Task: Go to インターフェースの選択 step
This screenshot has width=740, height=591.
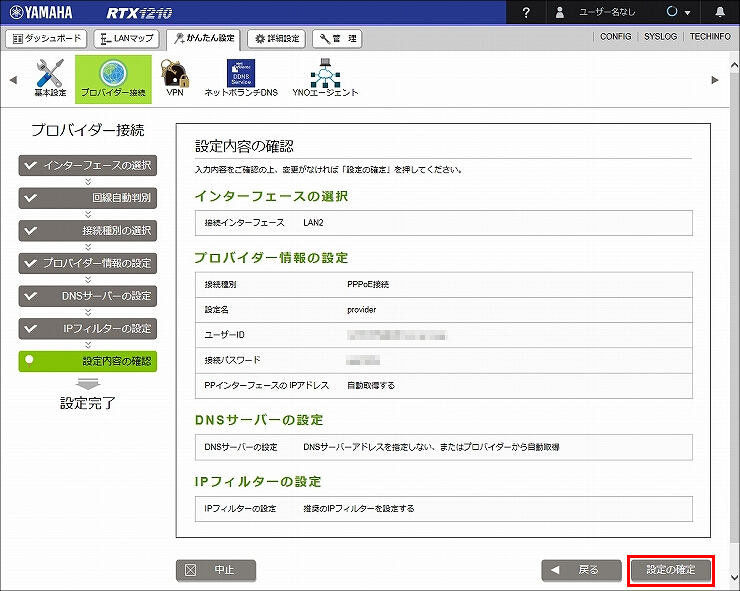Action: point(88,165)
